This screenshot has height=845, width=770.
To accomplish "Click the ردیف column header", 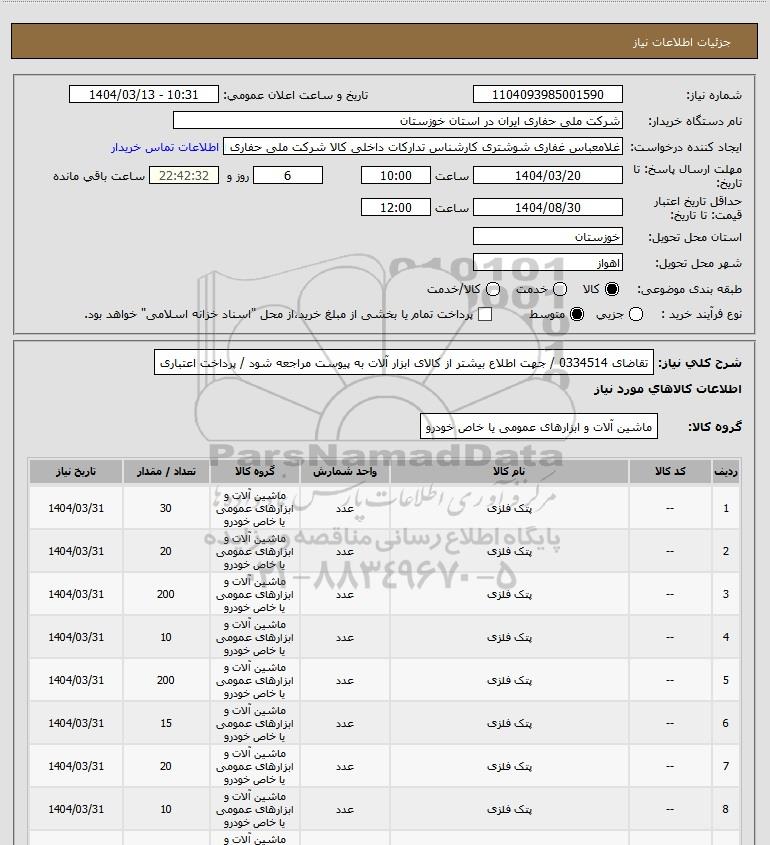I will [726, 472].
